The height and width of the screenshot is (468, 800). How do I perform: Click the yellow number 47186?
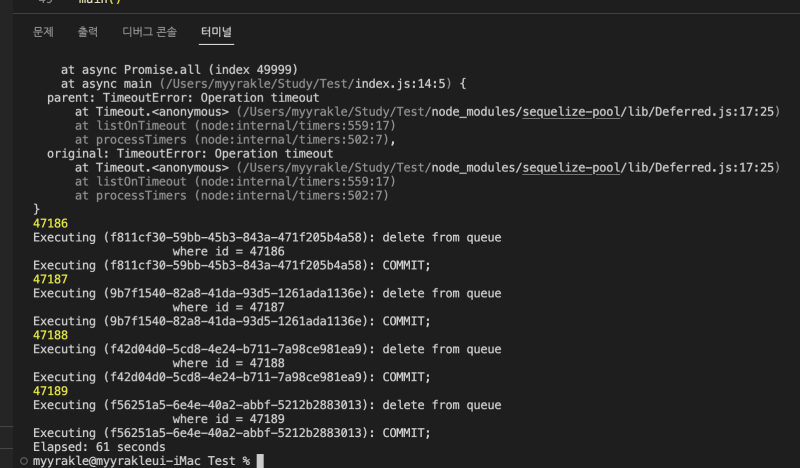(x=51, y=223)
